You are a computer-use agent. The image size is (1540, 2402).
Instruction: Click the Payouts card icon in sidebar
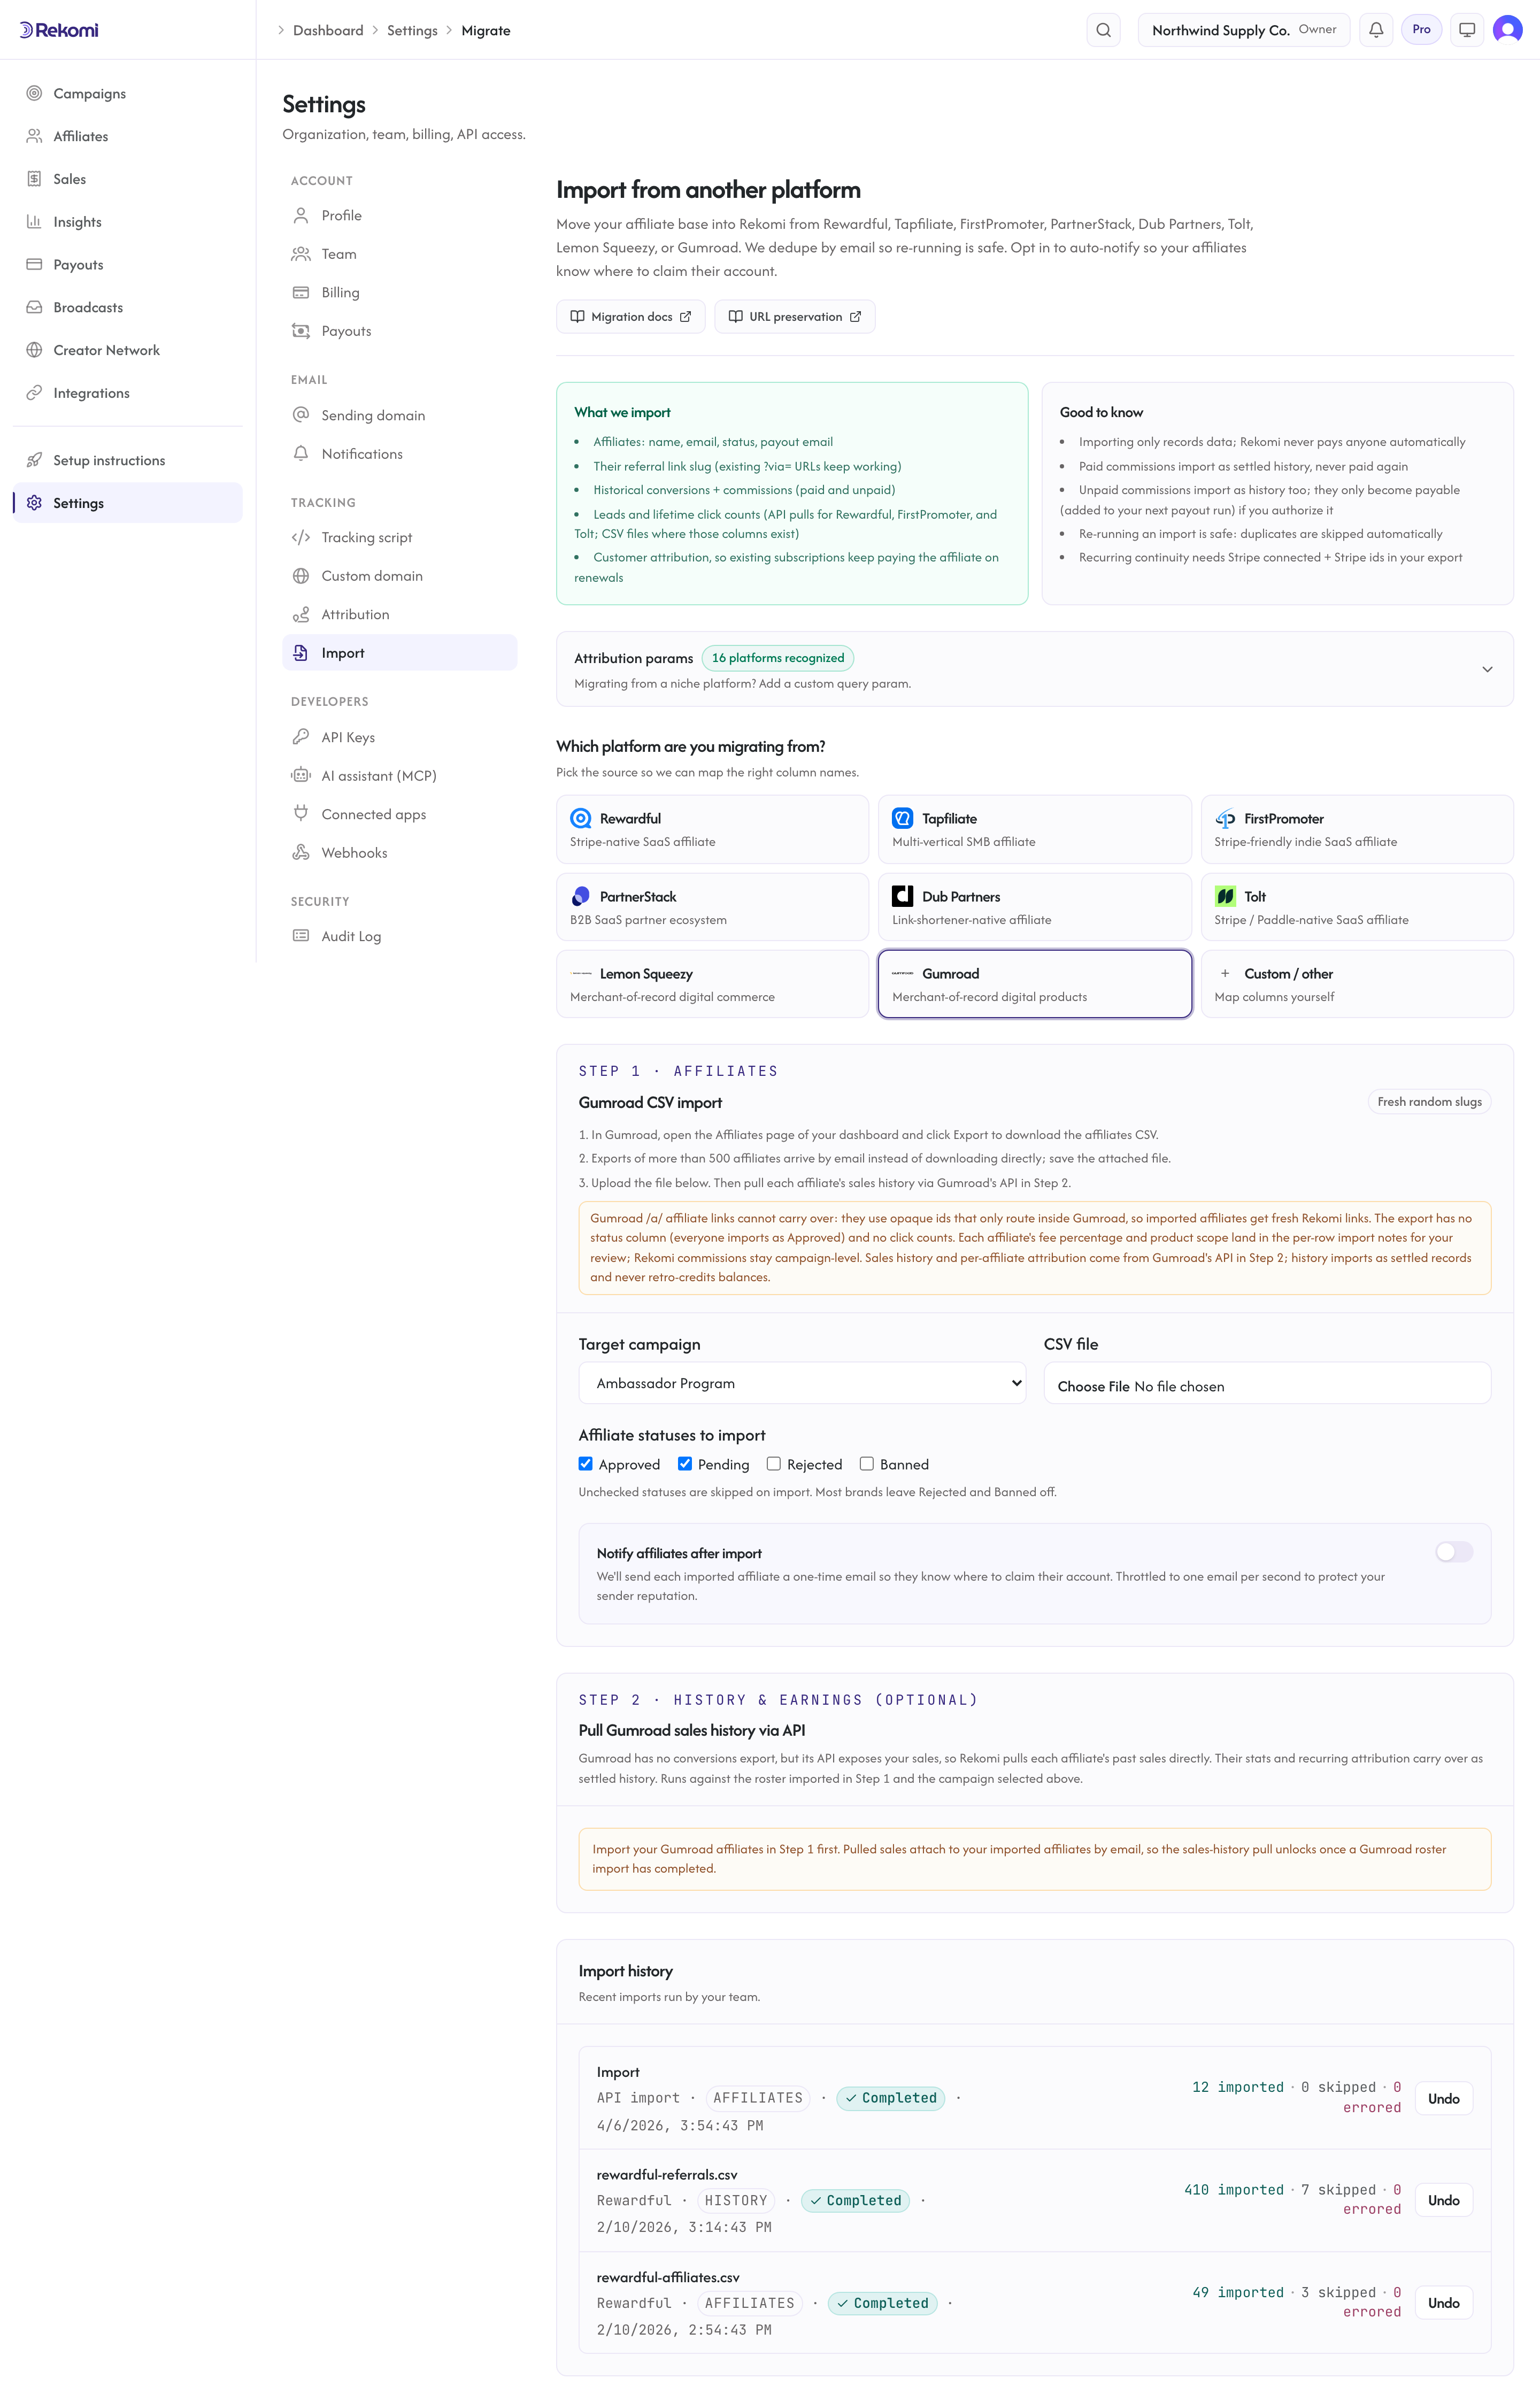coord(34,265)
